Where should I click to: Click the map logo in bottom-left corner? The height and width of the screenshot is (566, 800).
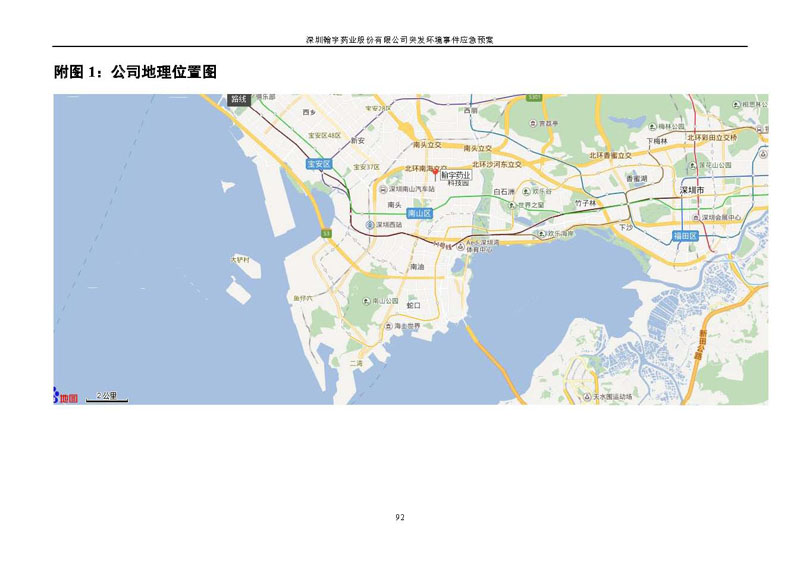tap(65, 398)
